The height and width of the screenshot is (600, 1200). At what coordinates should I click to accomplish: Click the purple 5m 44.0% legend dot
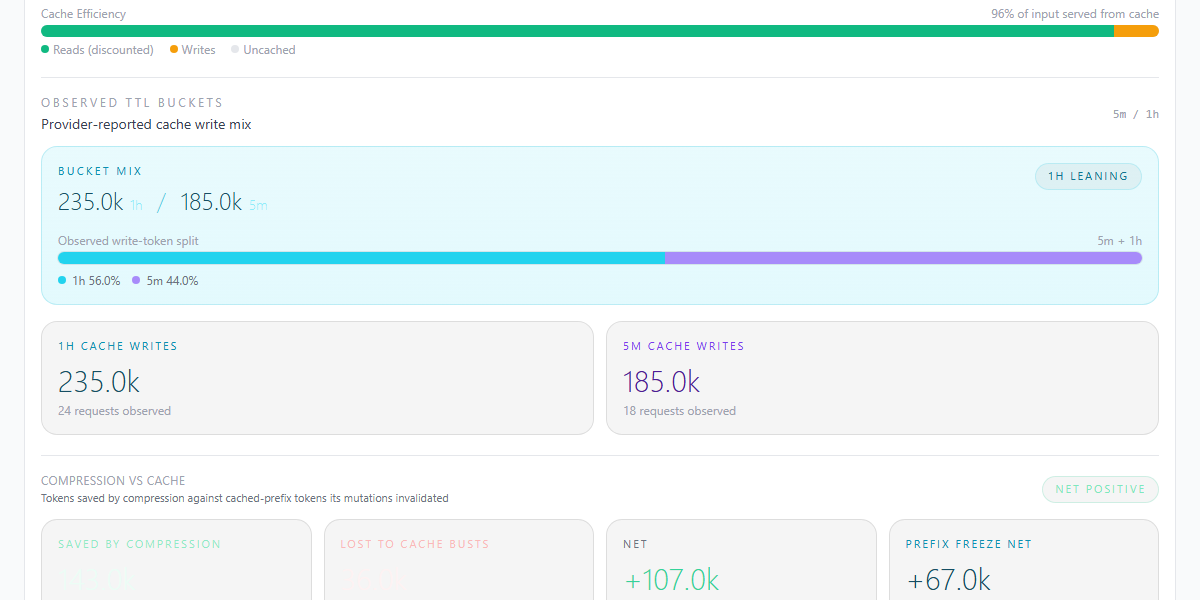[136, 281]
